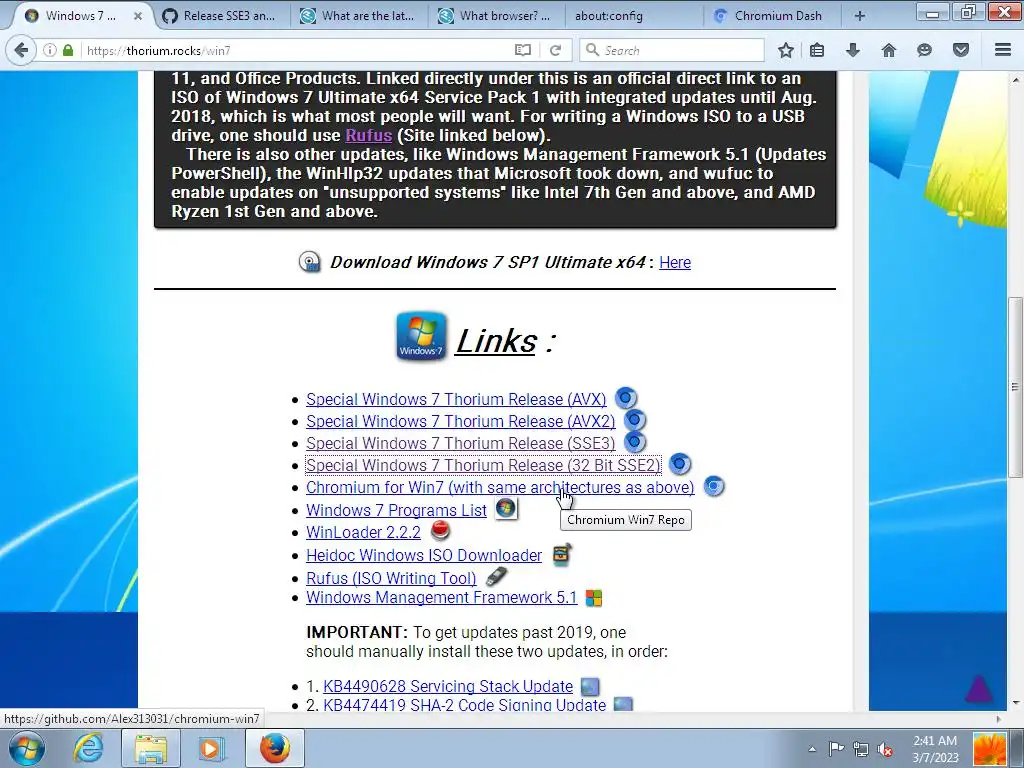Click Thorium icon beside the AVX release link
Screen dimensions: 1024x768
click(626, 398)
